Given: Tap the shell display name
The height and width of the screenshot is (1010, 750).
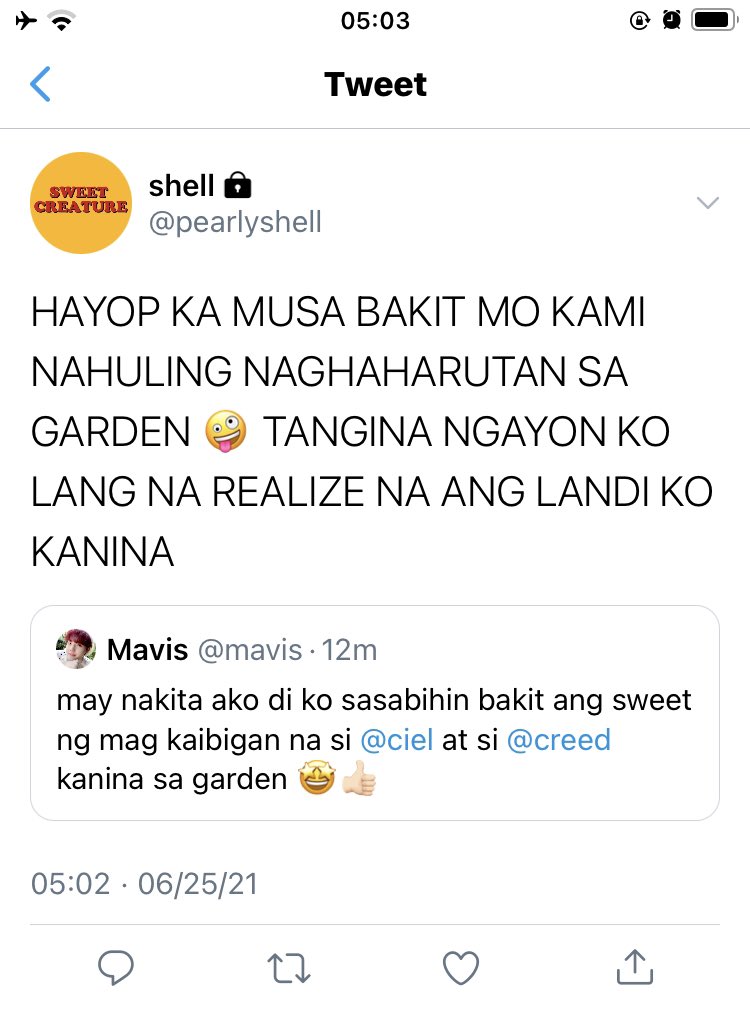Looking at the screenshot, I should pyautogui.click(x=181, y=186).
